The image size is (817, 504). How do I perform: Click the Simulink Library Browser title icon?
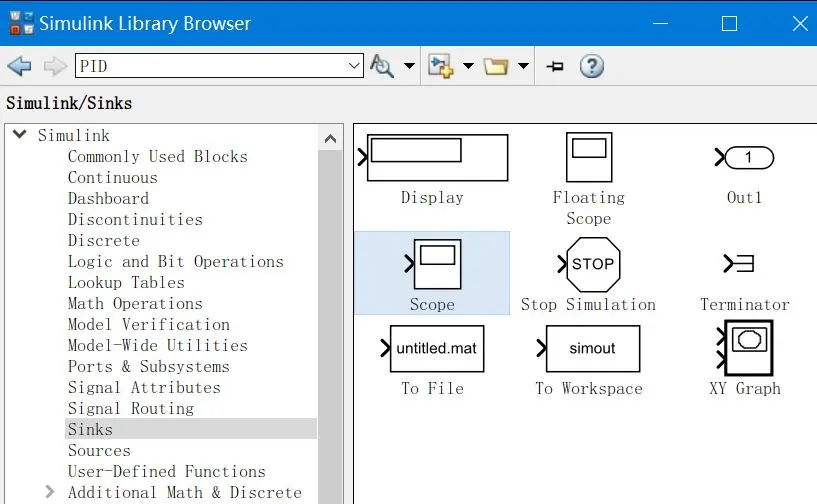tap(22, 23)
